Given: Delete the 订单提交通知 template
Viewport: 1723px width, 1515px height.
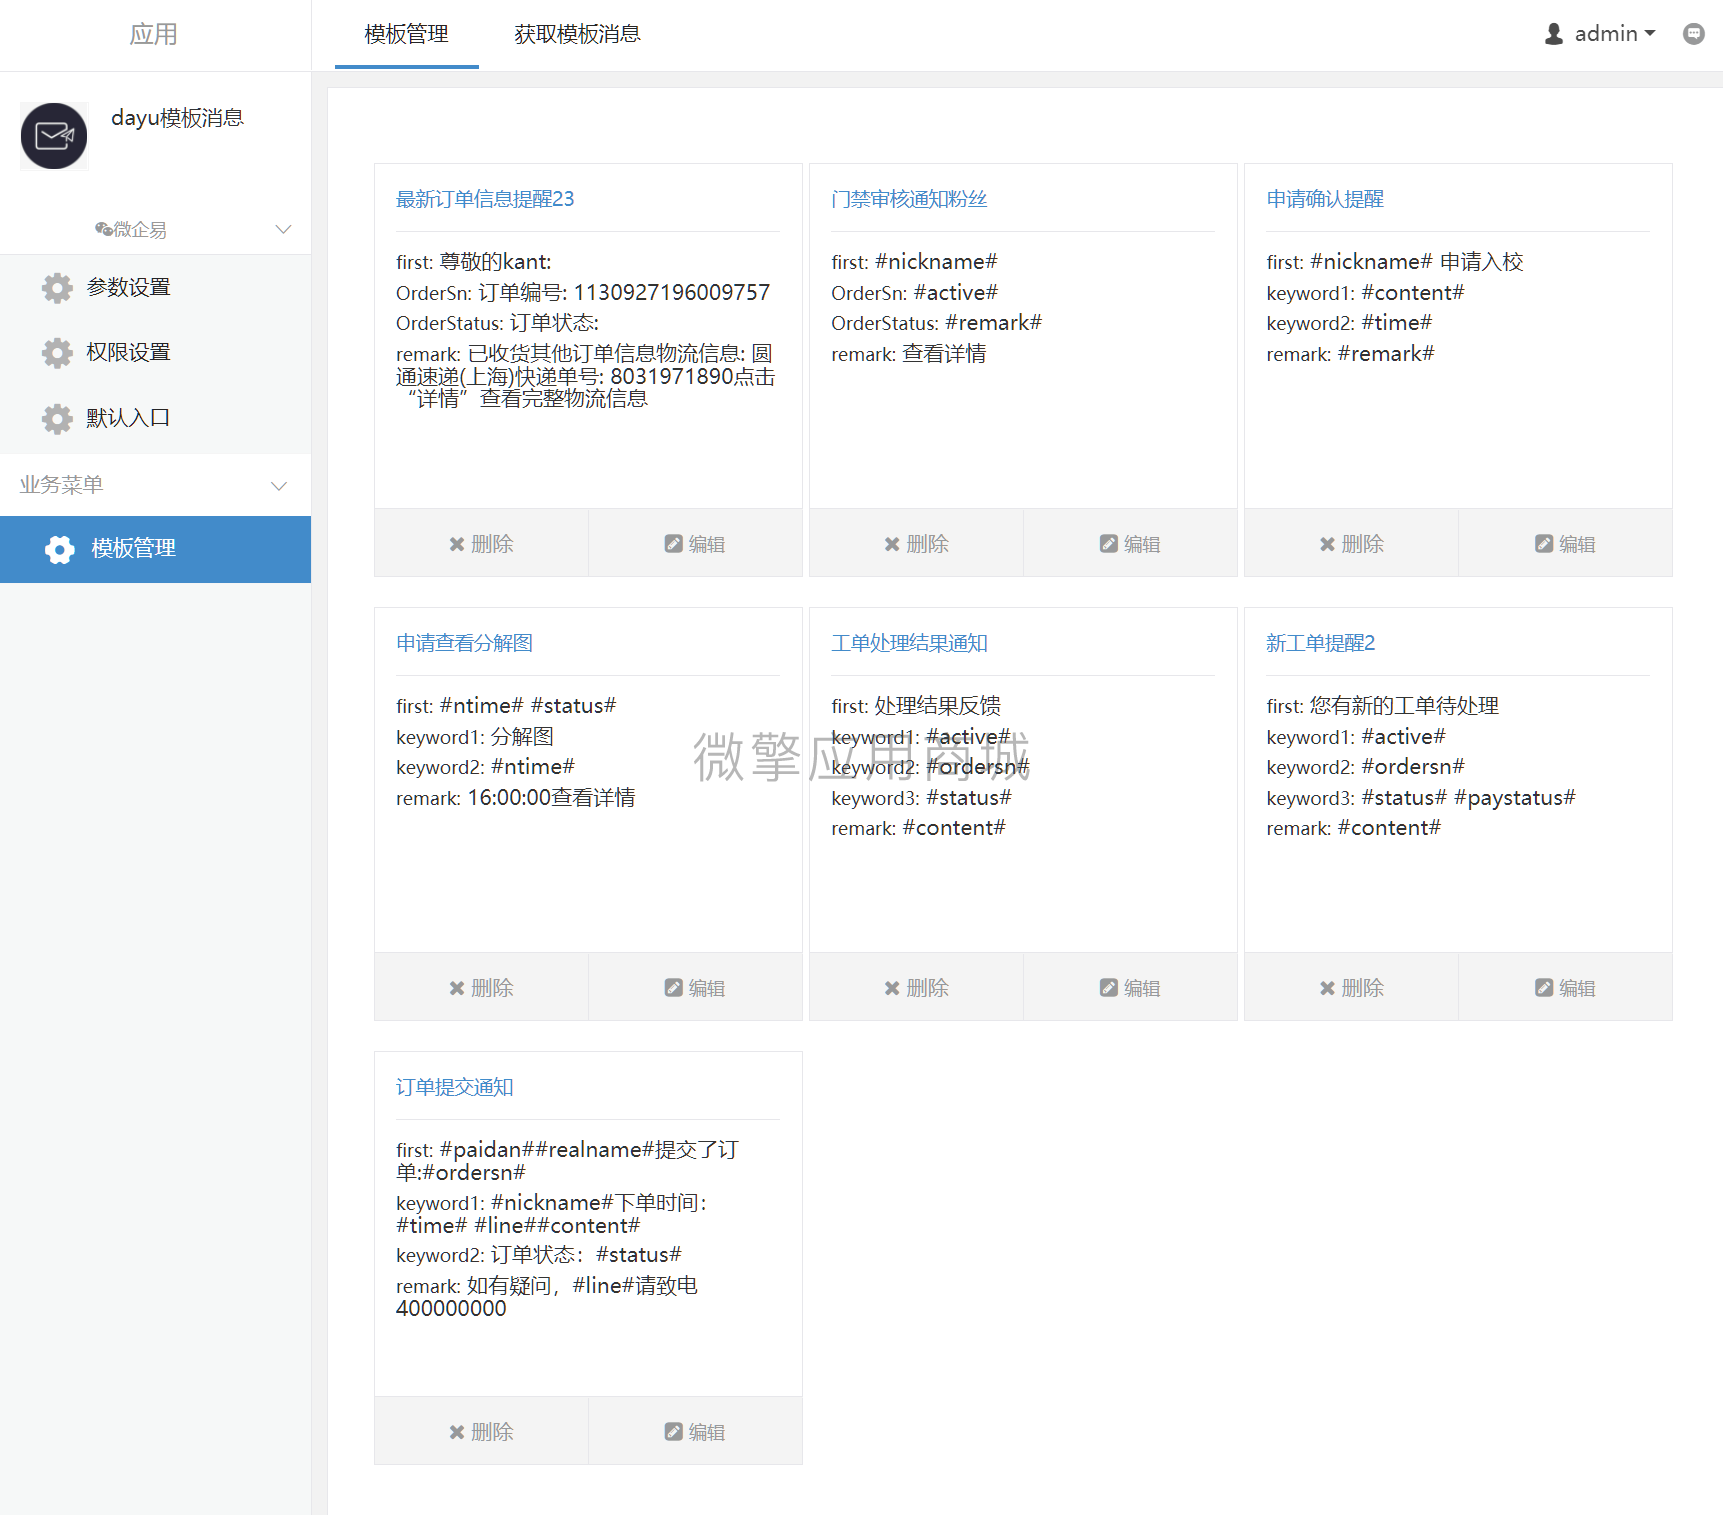Looking at the screenshot, I should pos(481,1431).
